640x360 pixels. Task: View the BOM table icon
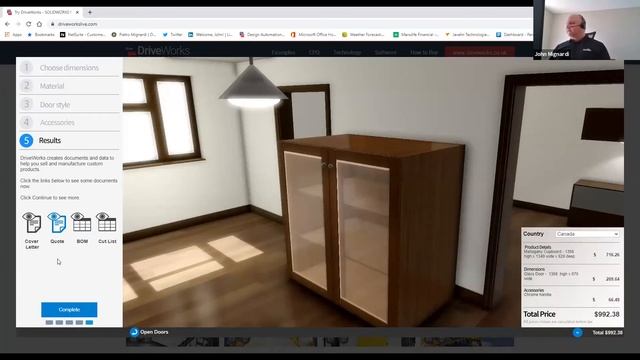tap(82, 222)
